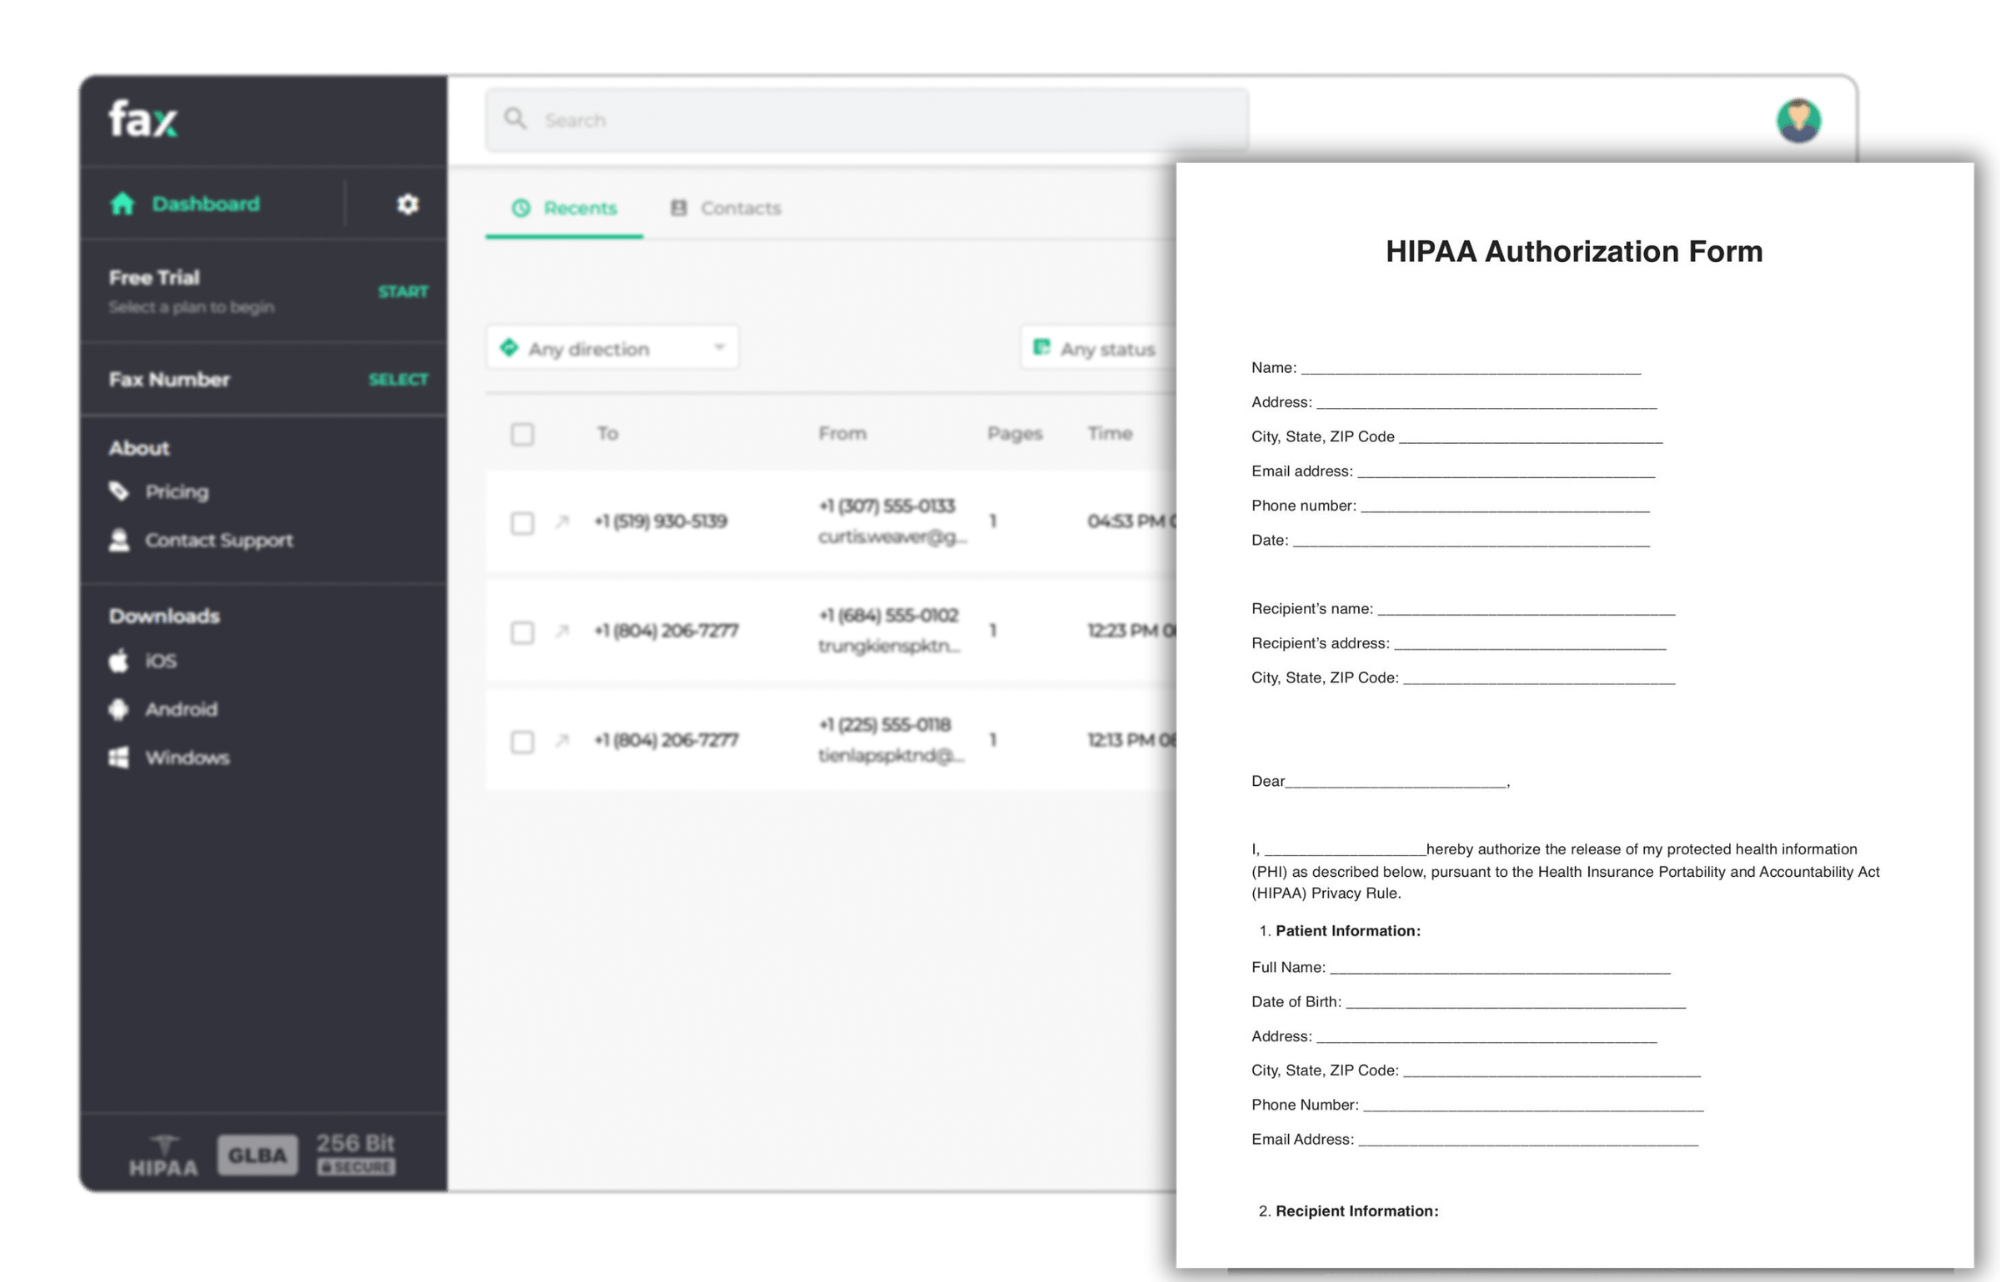2000x1282 pixels.
Task: Check the 12:13 PM fax row
Action: pyautogui.click(x=522, y=742)
